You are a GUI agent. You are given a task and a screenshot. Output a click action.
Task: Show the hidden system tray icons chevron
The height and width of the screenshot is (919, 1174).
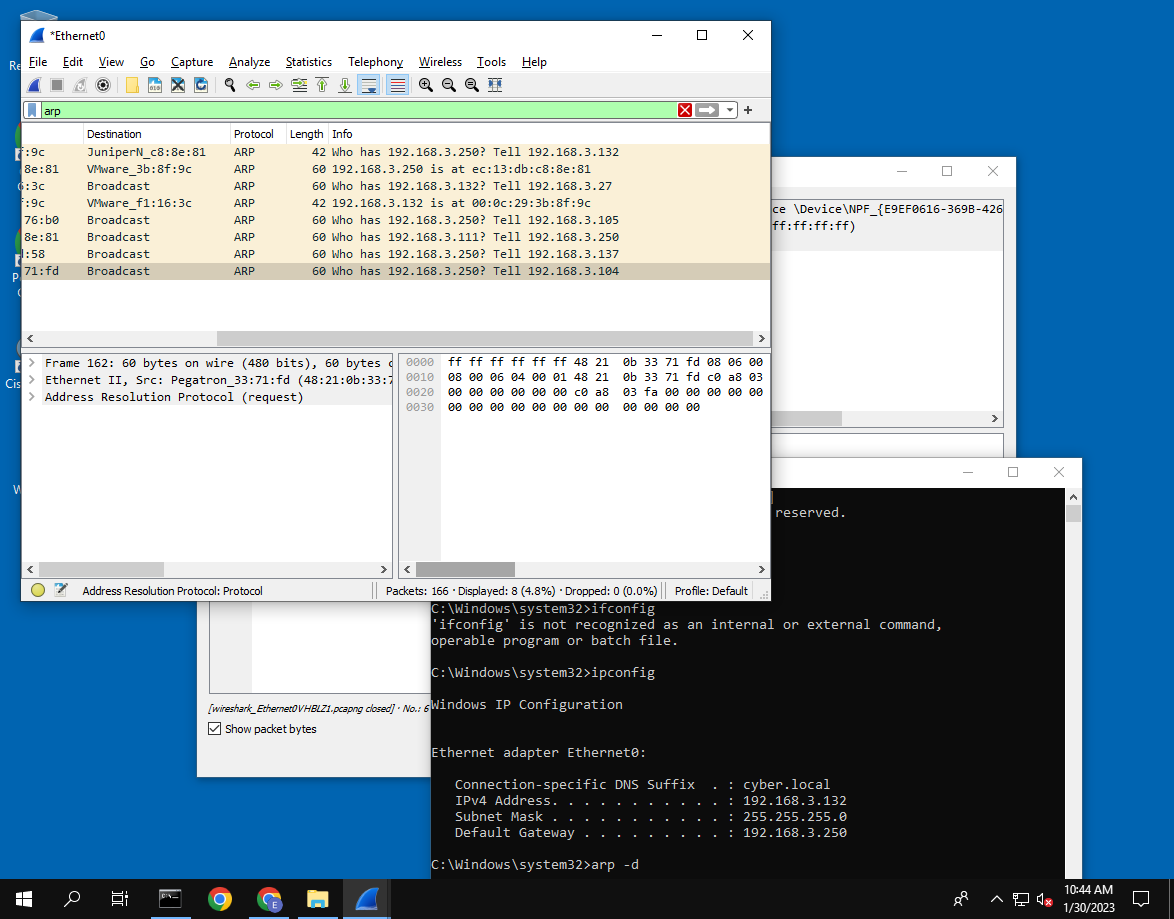[996, 899]
